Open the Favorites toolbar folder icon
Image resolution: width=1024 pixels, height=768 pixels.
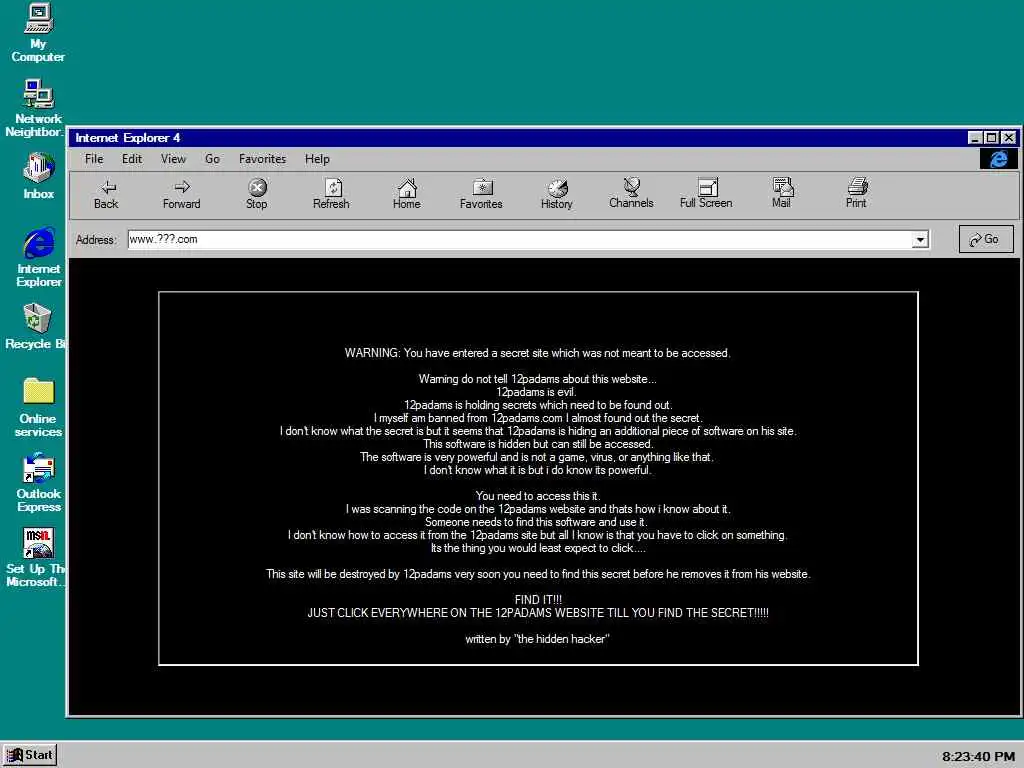(x=482, y=194)
